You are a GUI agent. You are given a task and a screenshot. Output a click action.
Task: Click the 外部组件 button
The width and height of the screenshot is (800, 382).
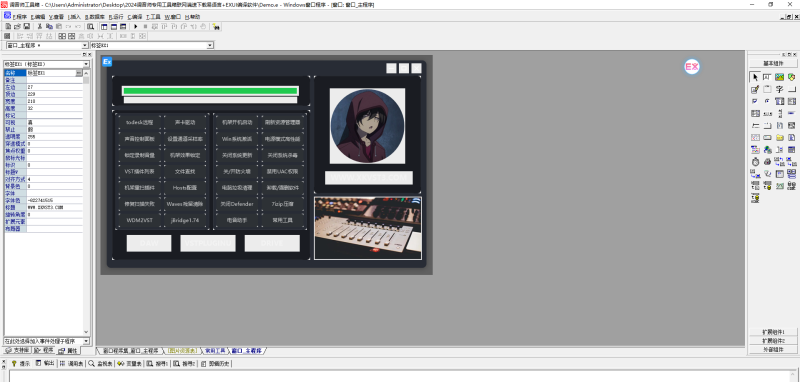(x=772, y=349)
